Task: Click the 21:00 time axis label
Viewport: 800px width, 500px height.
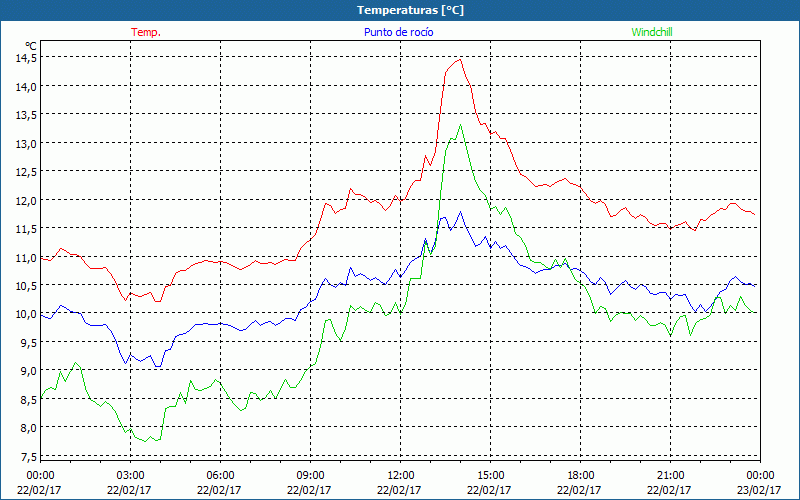Action: coord(670,476)
